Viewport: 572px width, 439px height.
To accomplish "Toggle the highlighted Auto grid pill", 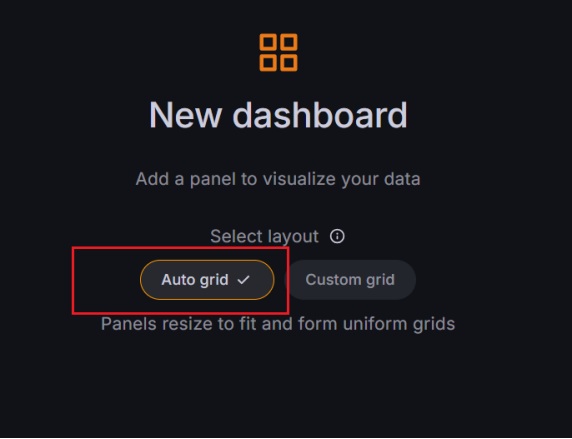I will click(207, 280).
